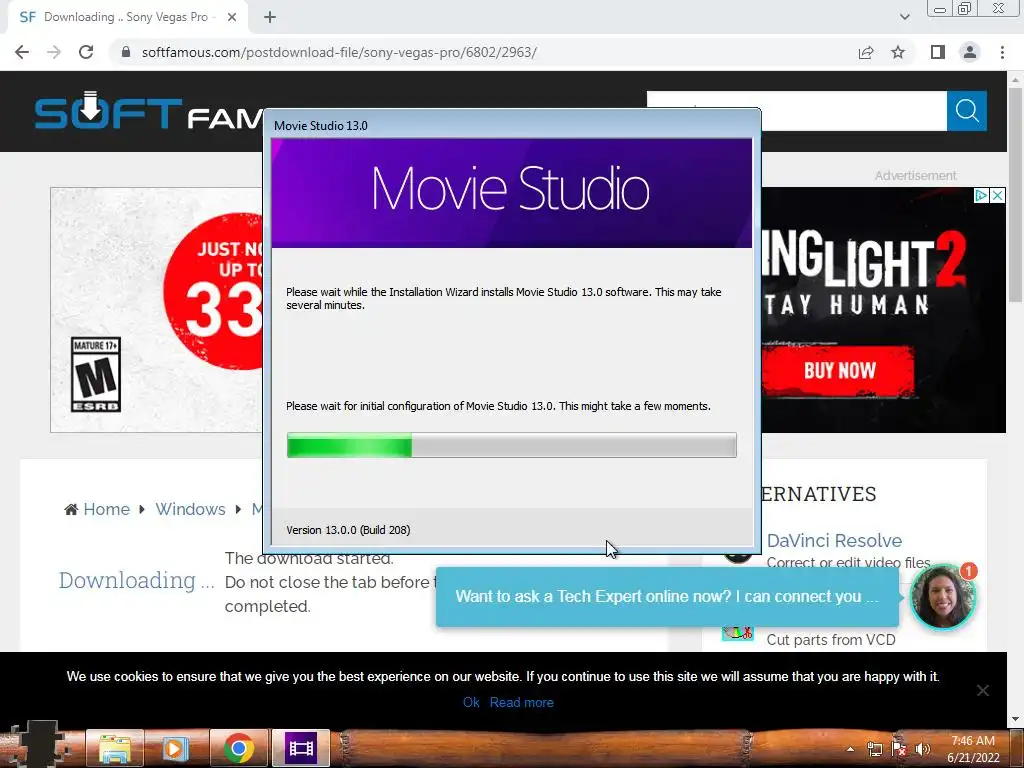The height and width of the screenshot is (768, 1024).
Task: Open the Chrome profile avatar
Action: coord(970,52)
